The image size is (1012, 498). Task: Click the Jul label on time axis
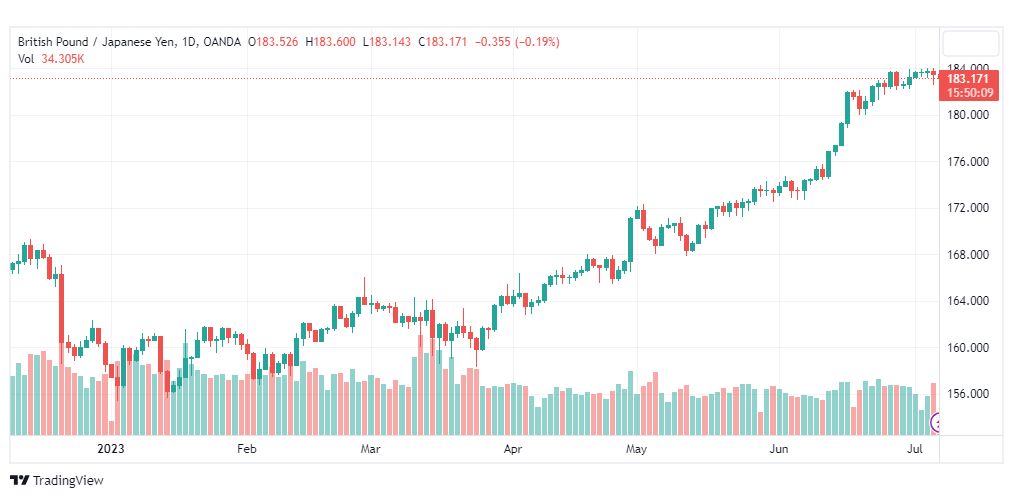[915, 448]
